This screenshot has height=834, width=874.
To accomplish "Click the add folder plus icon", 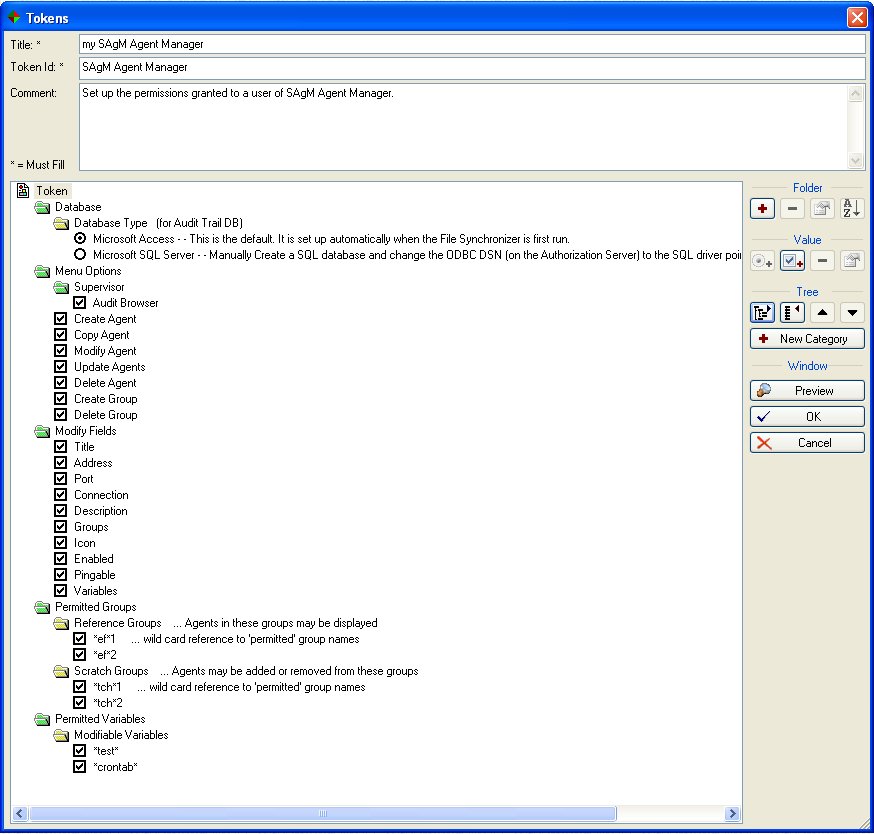I will 763,208.
